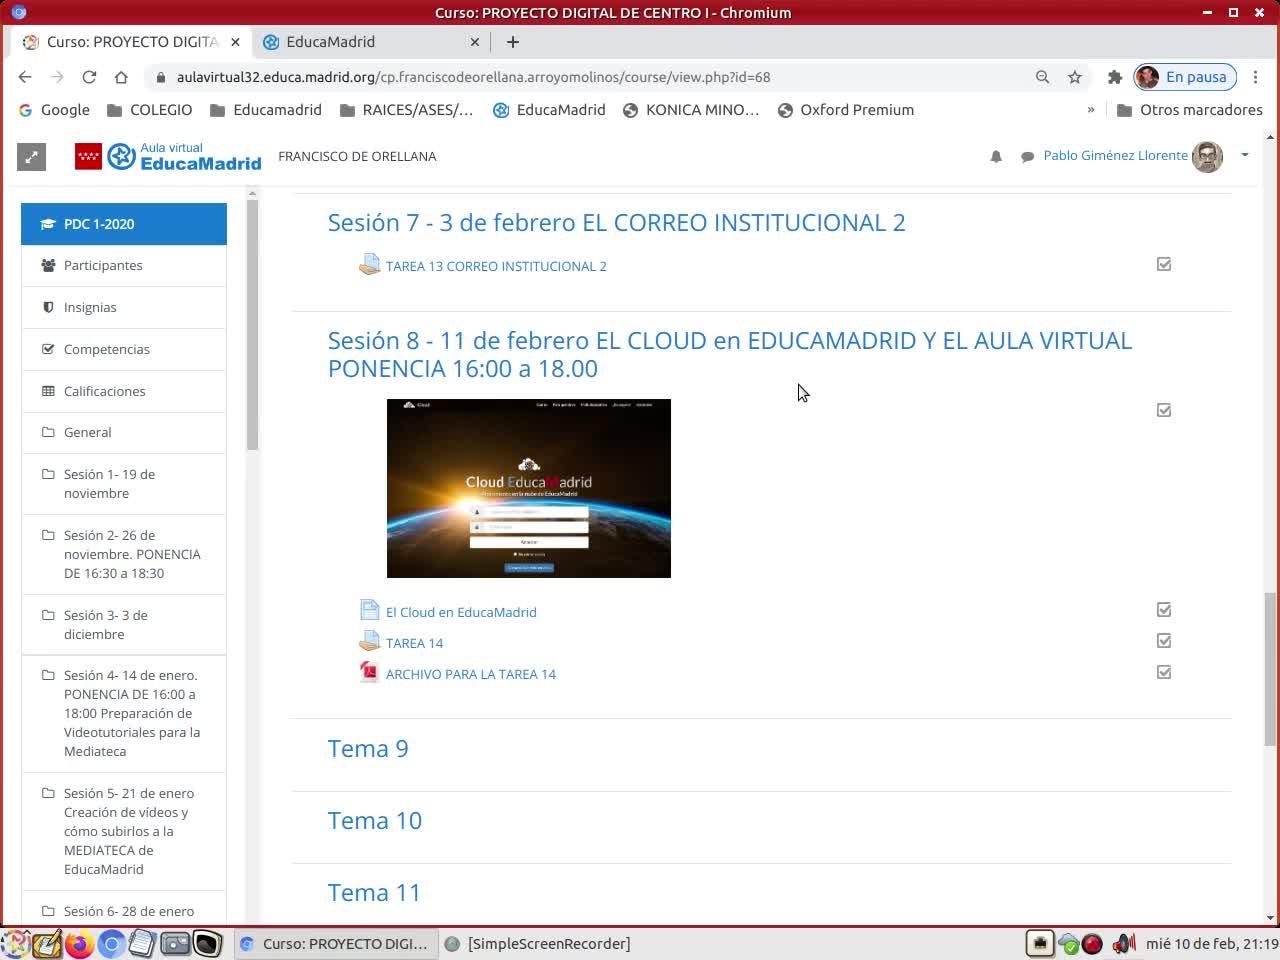Click the Cloud EducaMadrid login image

tap(529, 488)
